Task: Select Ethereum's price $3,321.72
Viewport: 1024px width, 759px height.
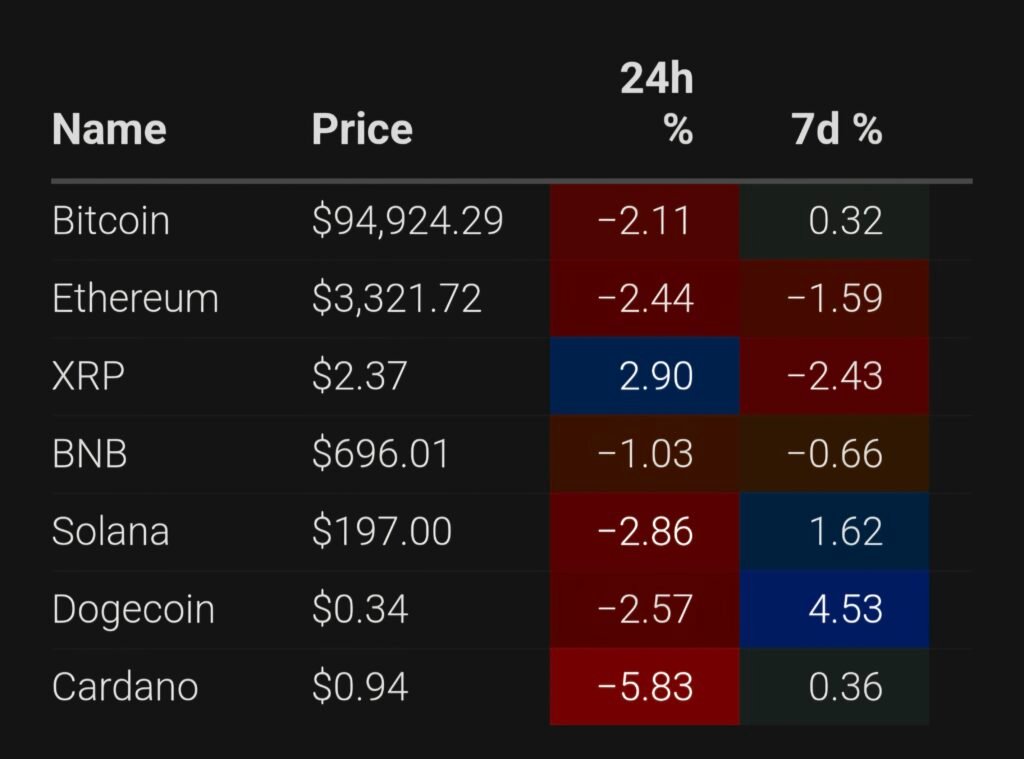Action: click(396, 299)
